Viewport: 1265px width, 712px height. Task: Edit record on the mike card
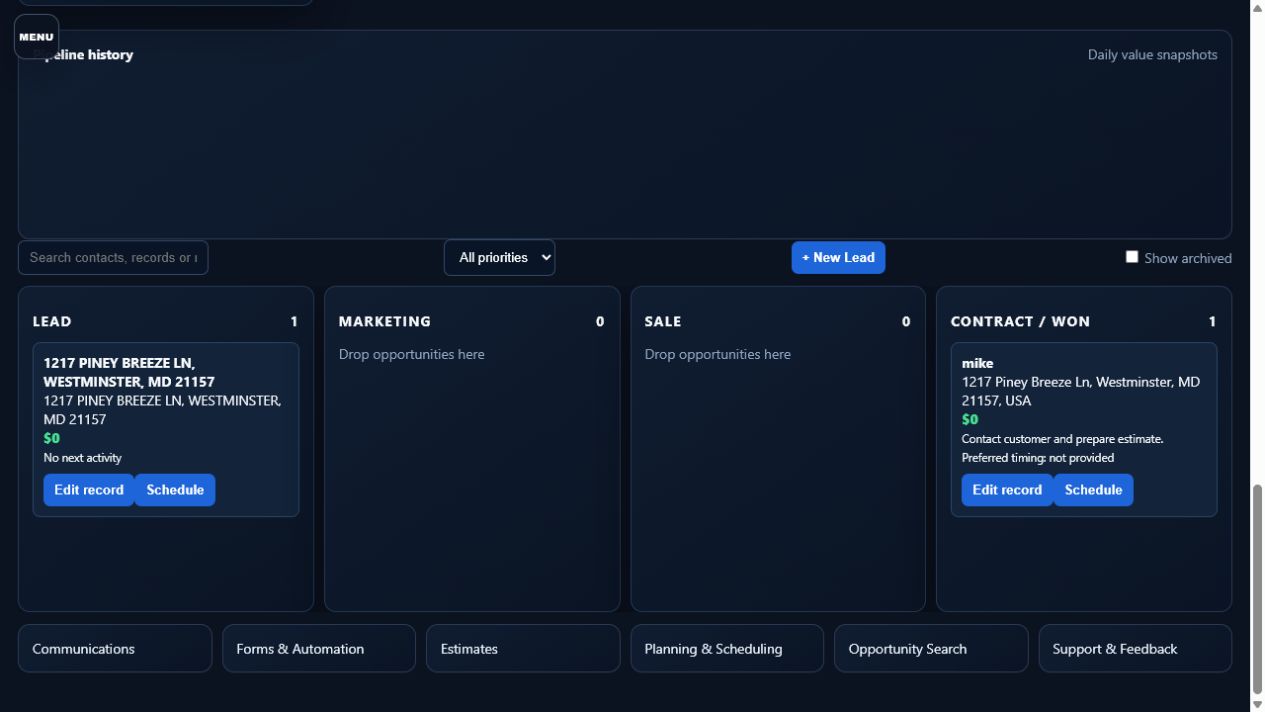click(x=1007, y=490)
